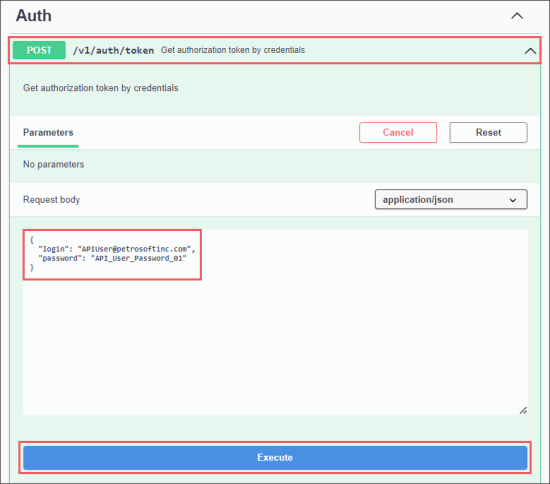Collapse the Auth section chevron
This screenshot has height=484, width=550.
tap(517, 16)
